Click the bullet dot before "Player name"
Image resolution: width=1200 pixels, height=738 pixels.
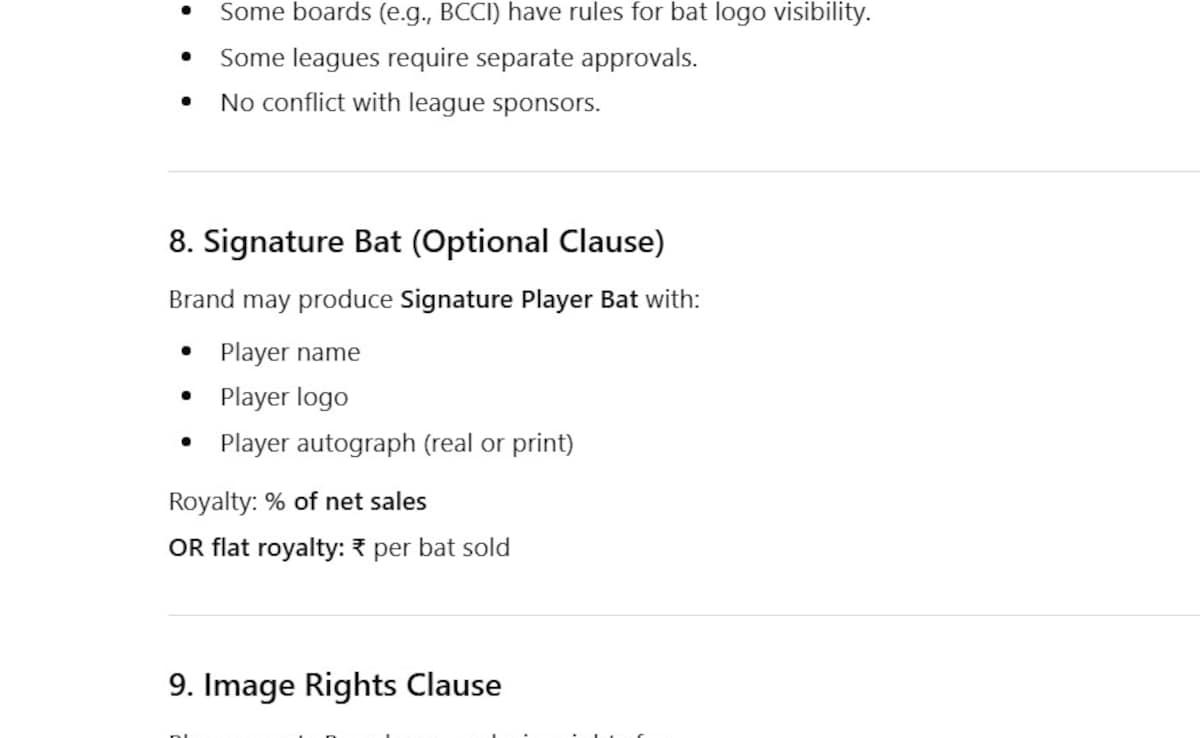coord(187,352)
